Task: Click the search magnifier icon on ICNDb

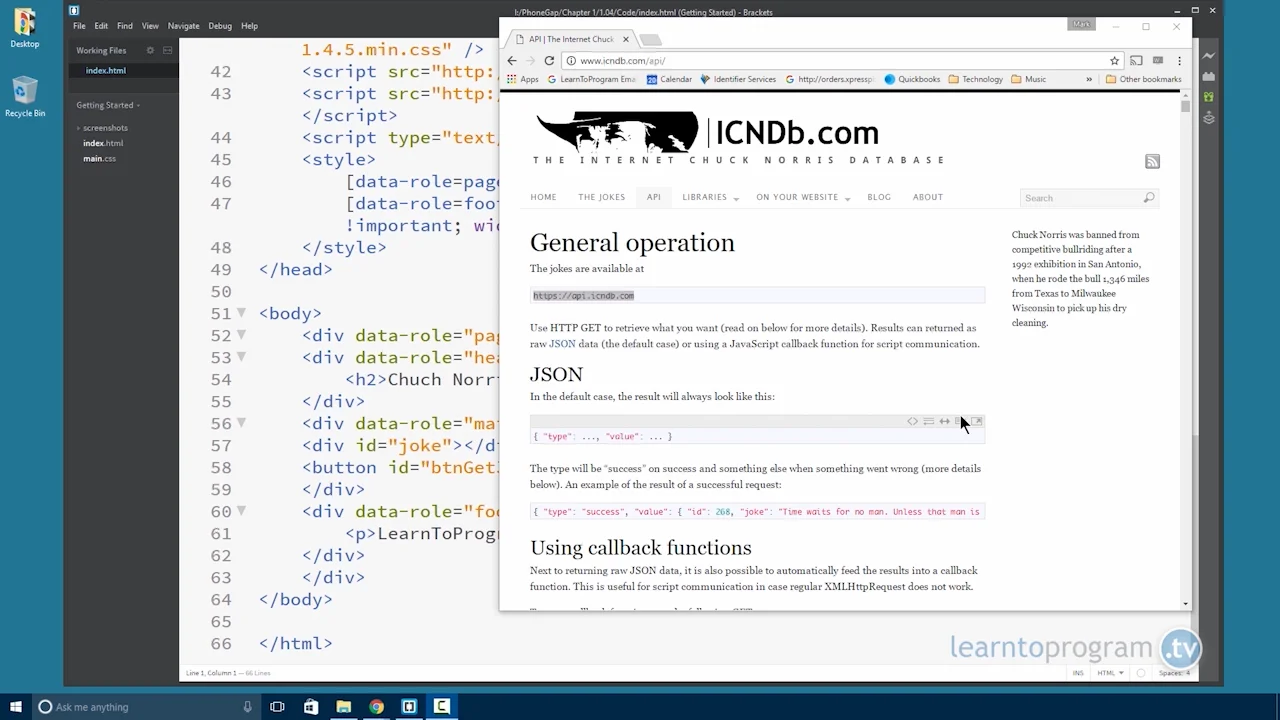Action: (x=1149, y=198)
